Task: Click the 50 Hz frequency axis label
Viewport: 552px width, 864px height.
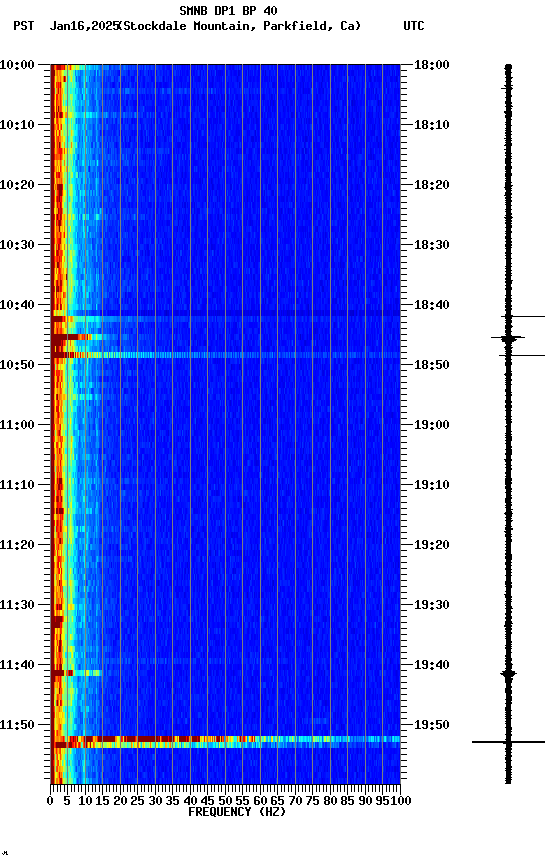Action: (225, 801)
